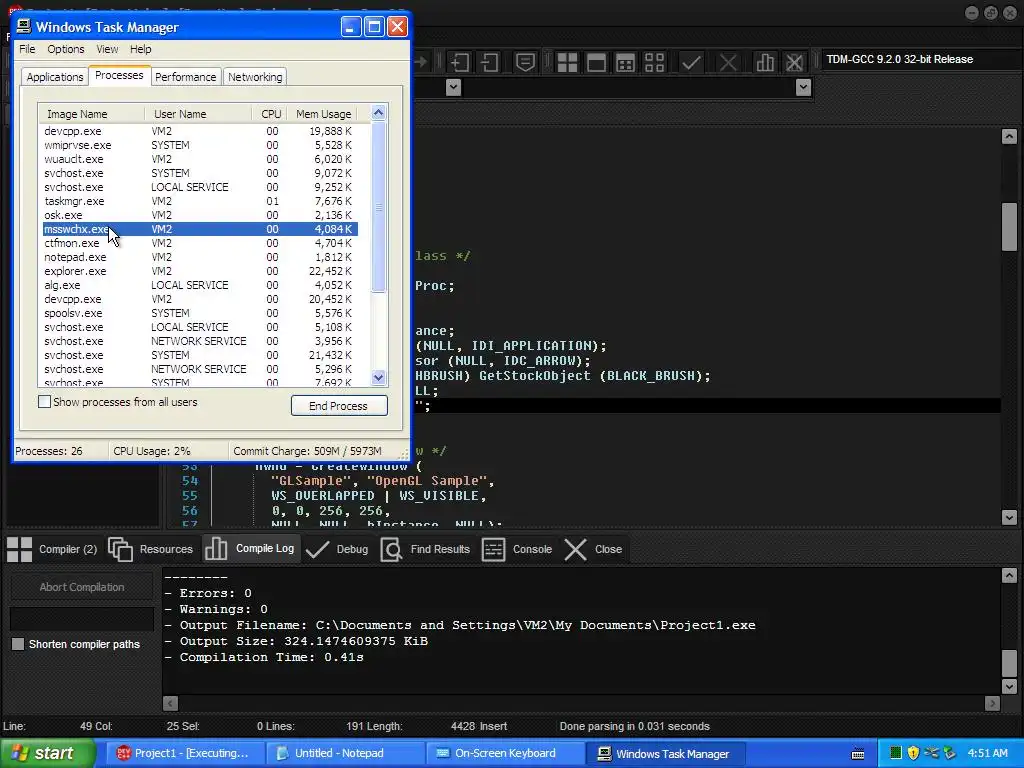Check Show processes from all users
The image size is (1024, 768).
pos(44,402)
